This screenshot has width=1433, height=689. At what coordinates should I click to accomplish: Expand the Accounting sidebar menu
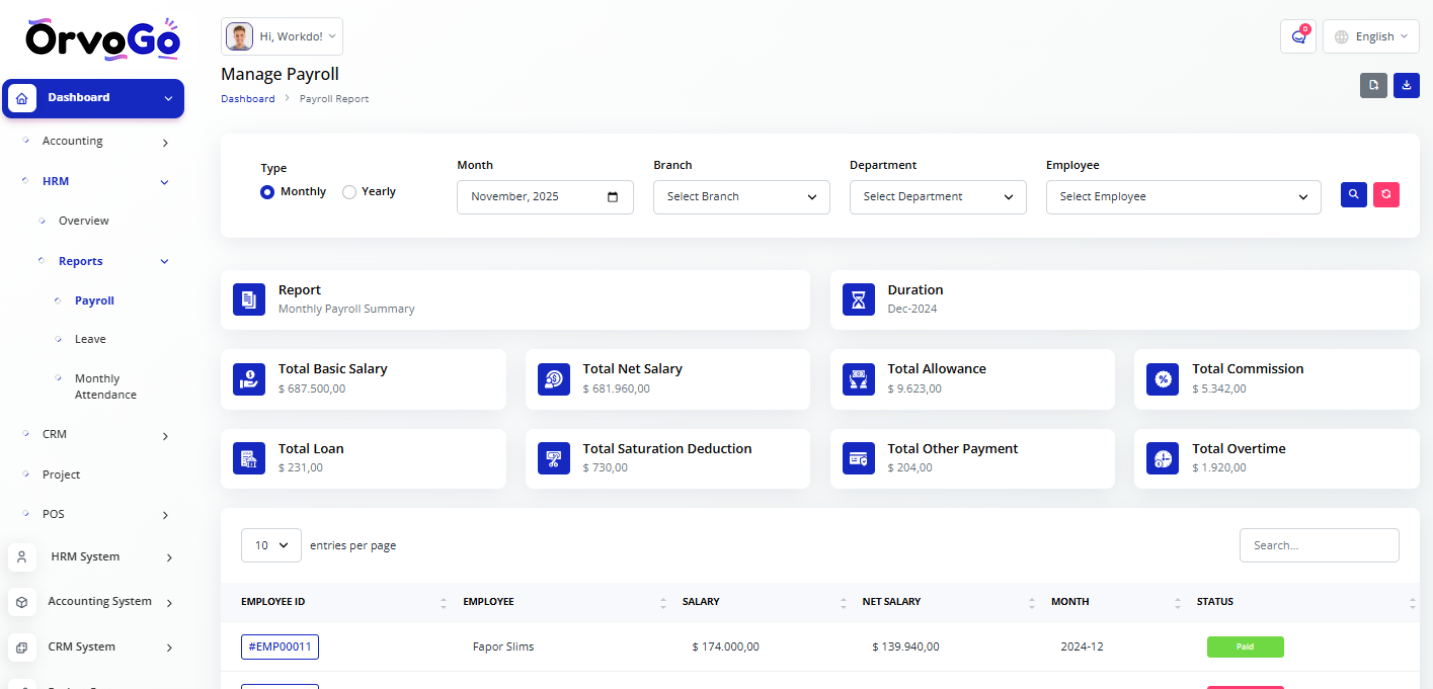click(x=97, y=142)
